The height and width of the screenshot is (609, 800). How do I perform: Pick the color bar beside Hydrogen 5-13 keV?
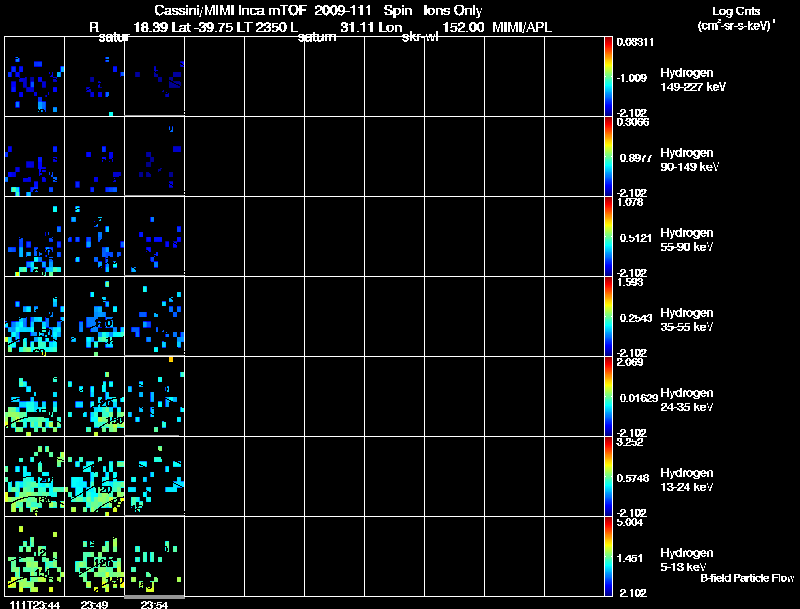[608, 556]
